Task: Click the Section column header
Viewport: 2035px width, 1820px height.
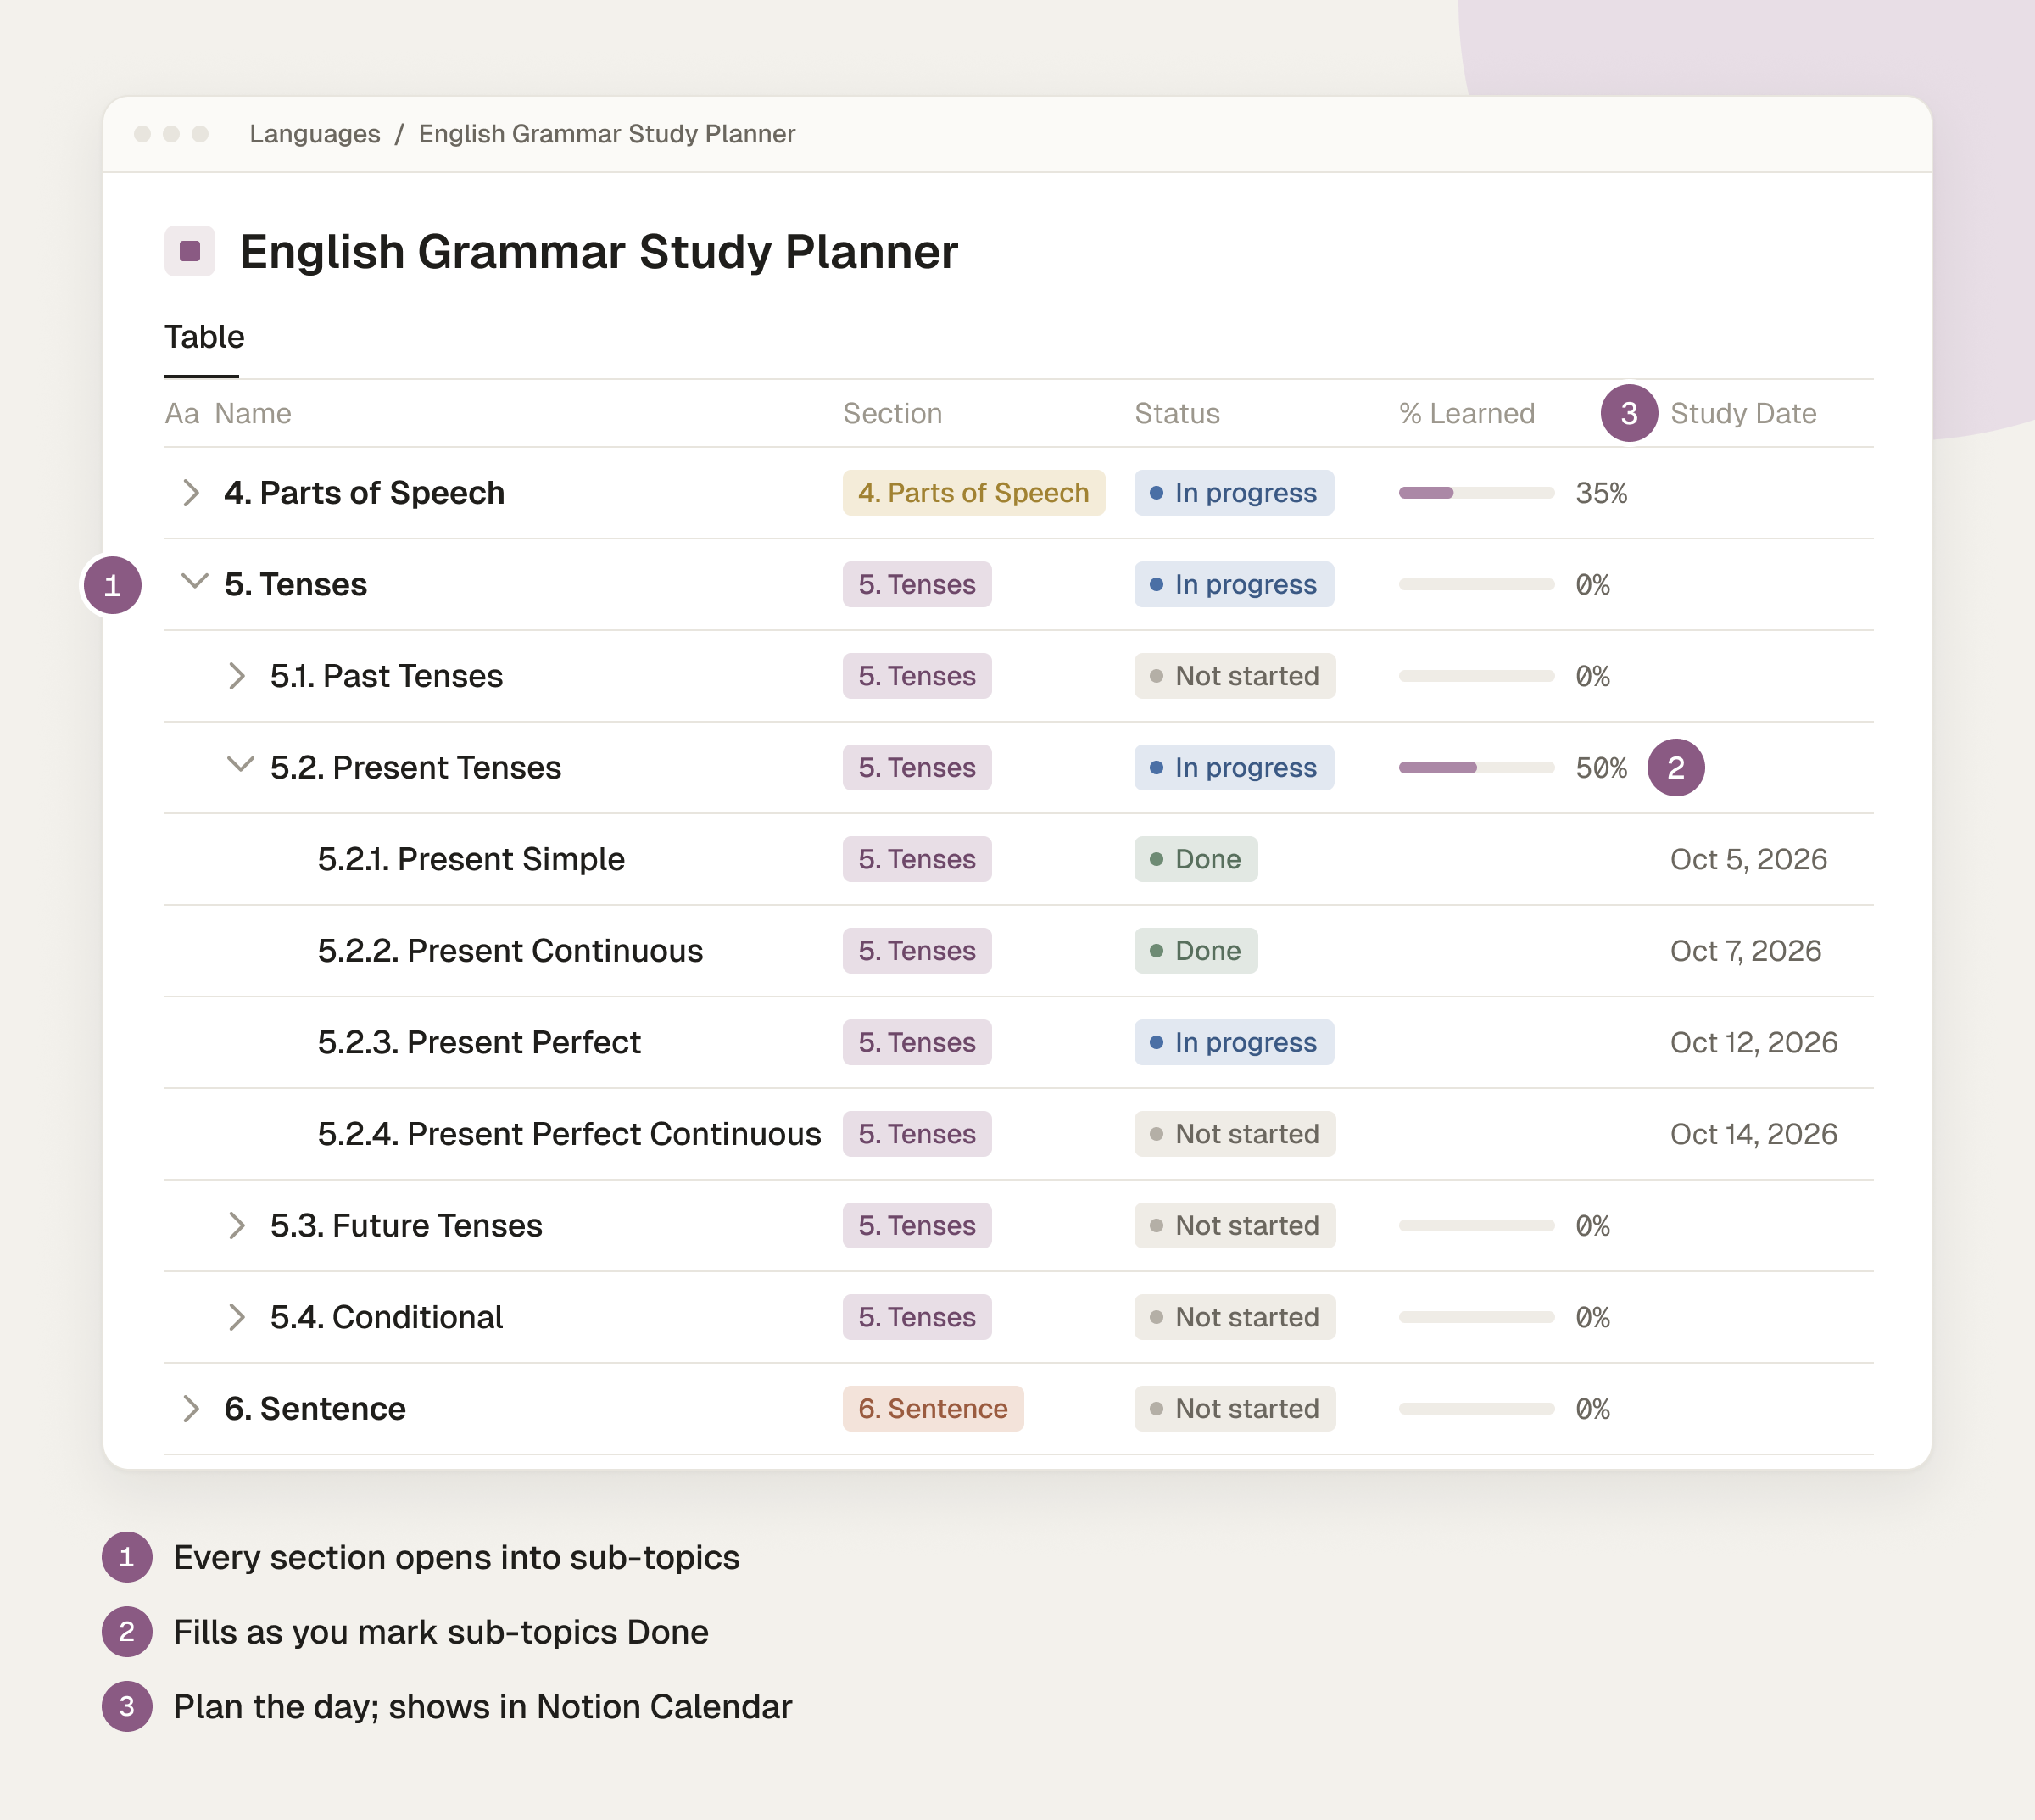Action: coord(893,413)
